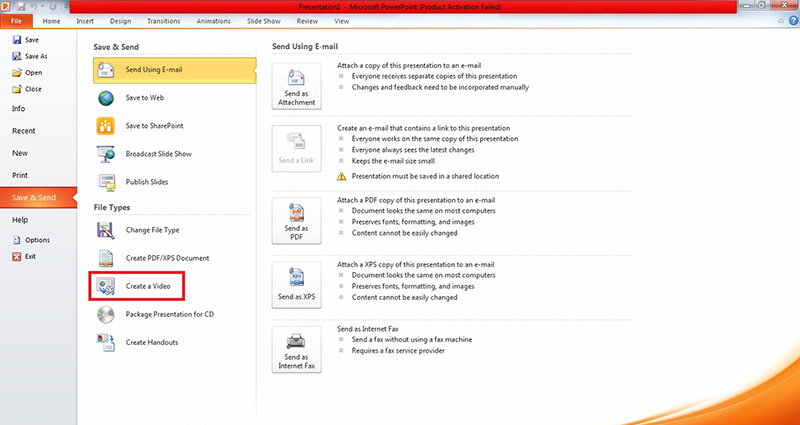
Task: Open the File tab
Action: [16, 21]
